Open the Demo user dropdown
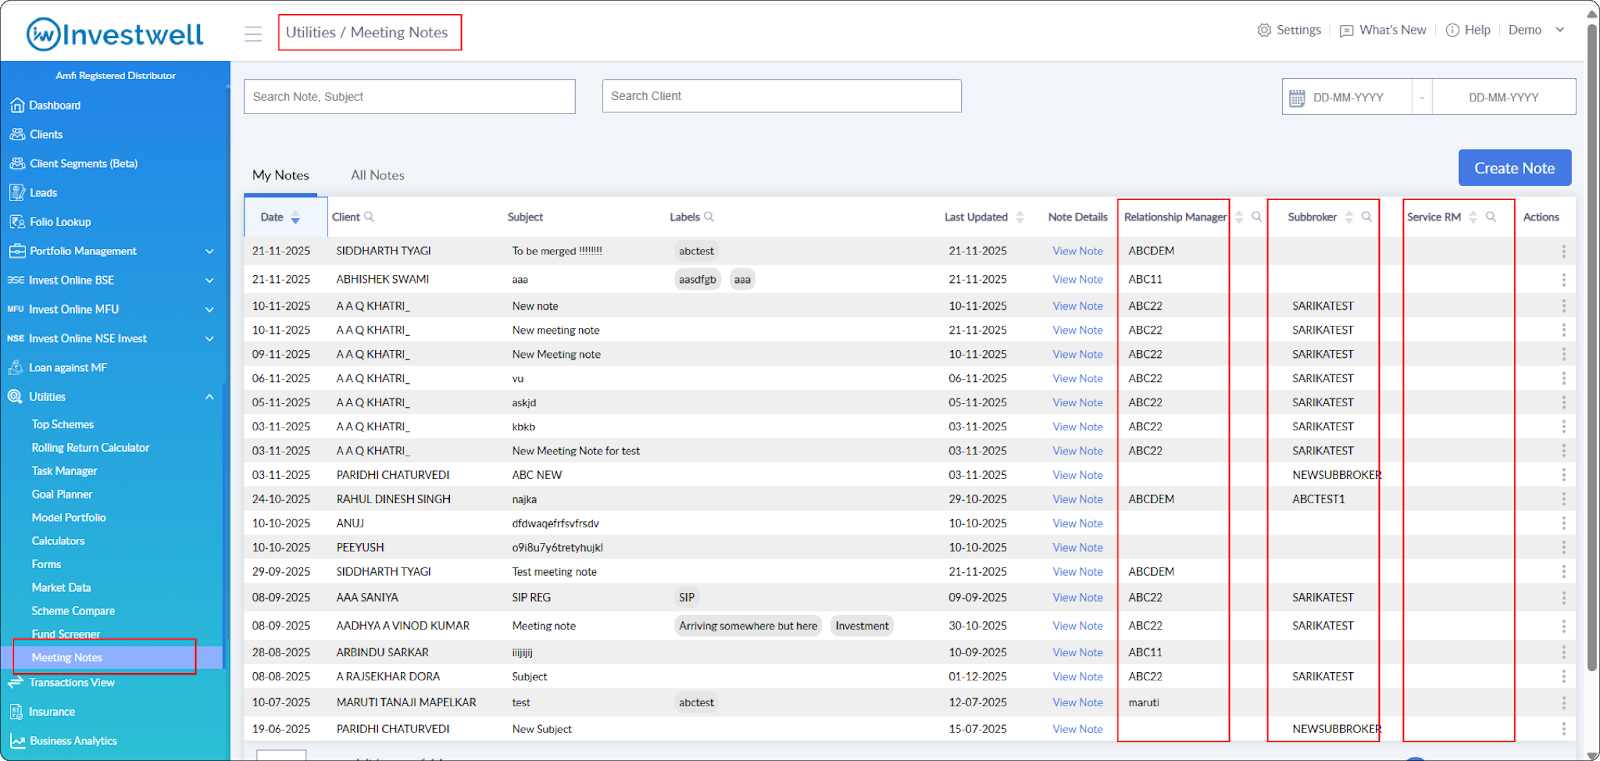 pos(1536,30)
